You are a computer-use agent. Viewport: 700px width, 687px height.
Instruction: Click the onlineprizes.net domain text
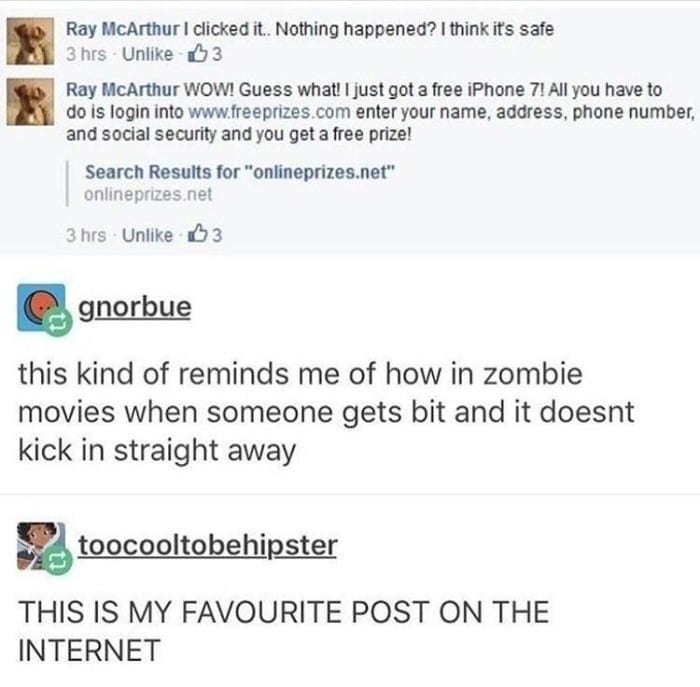point(148,194)
